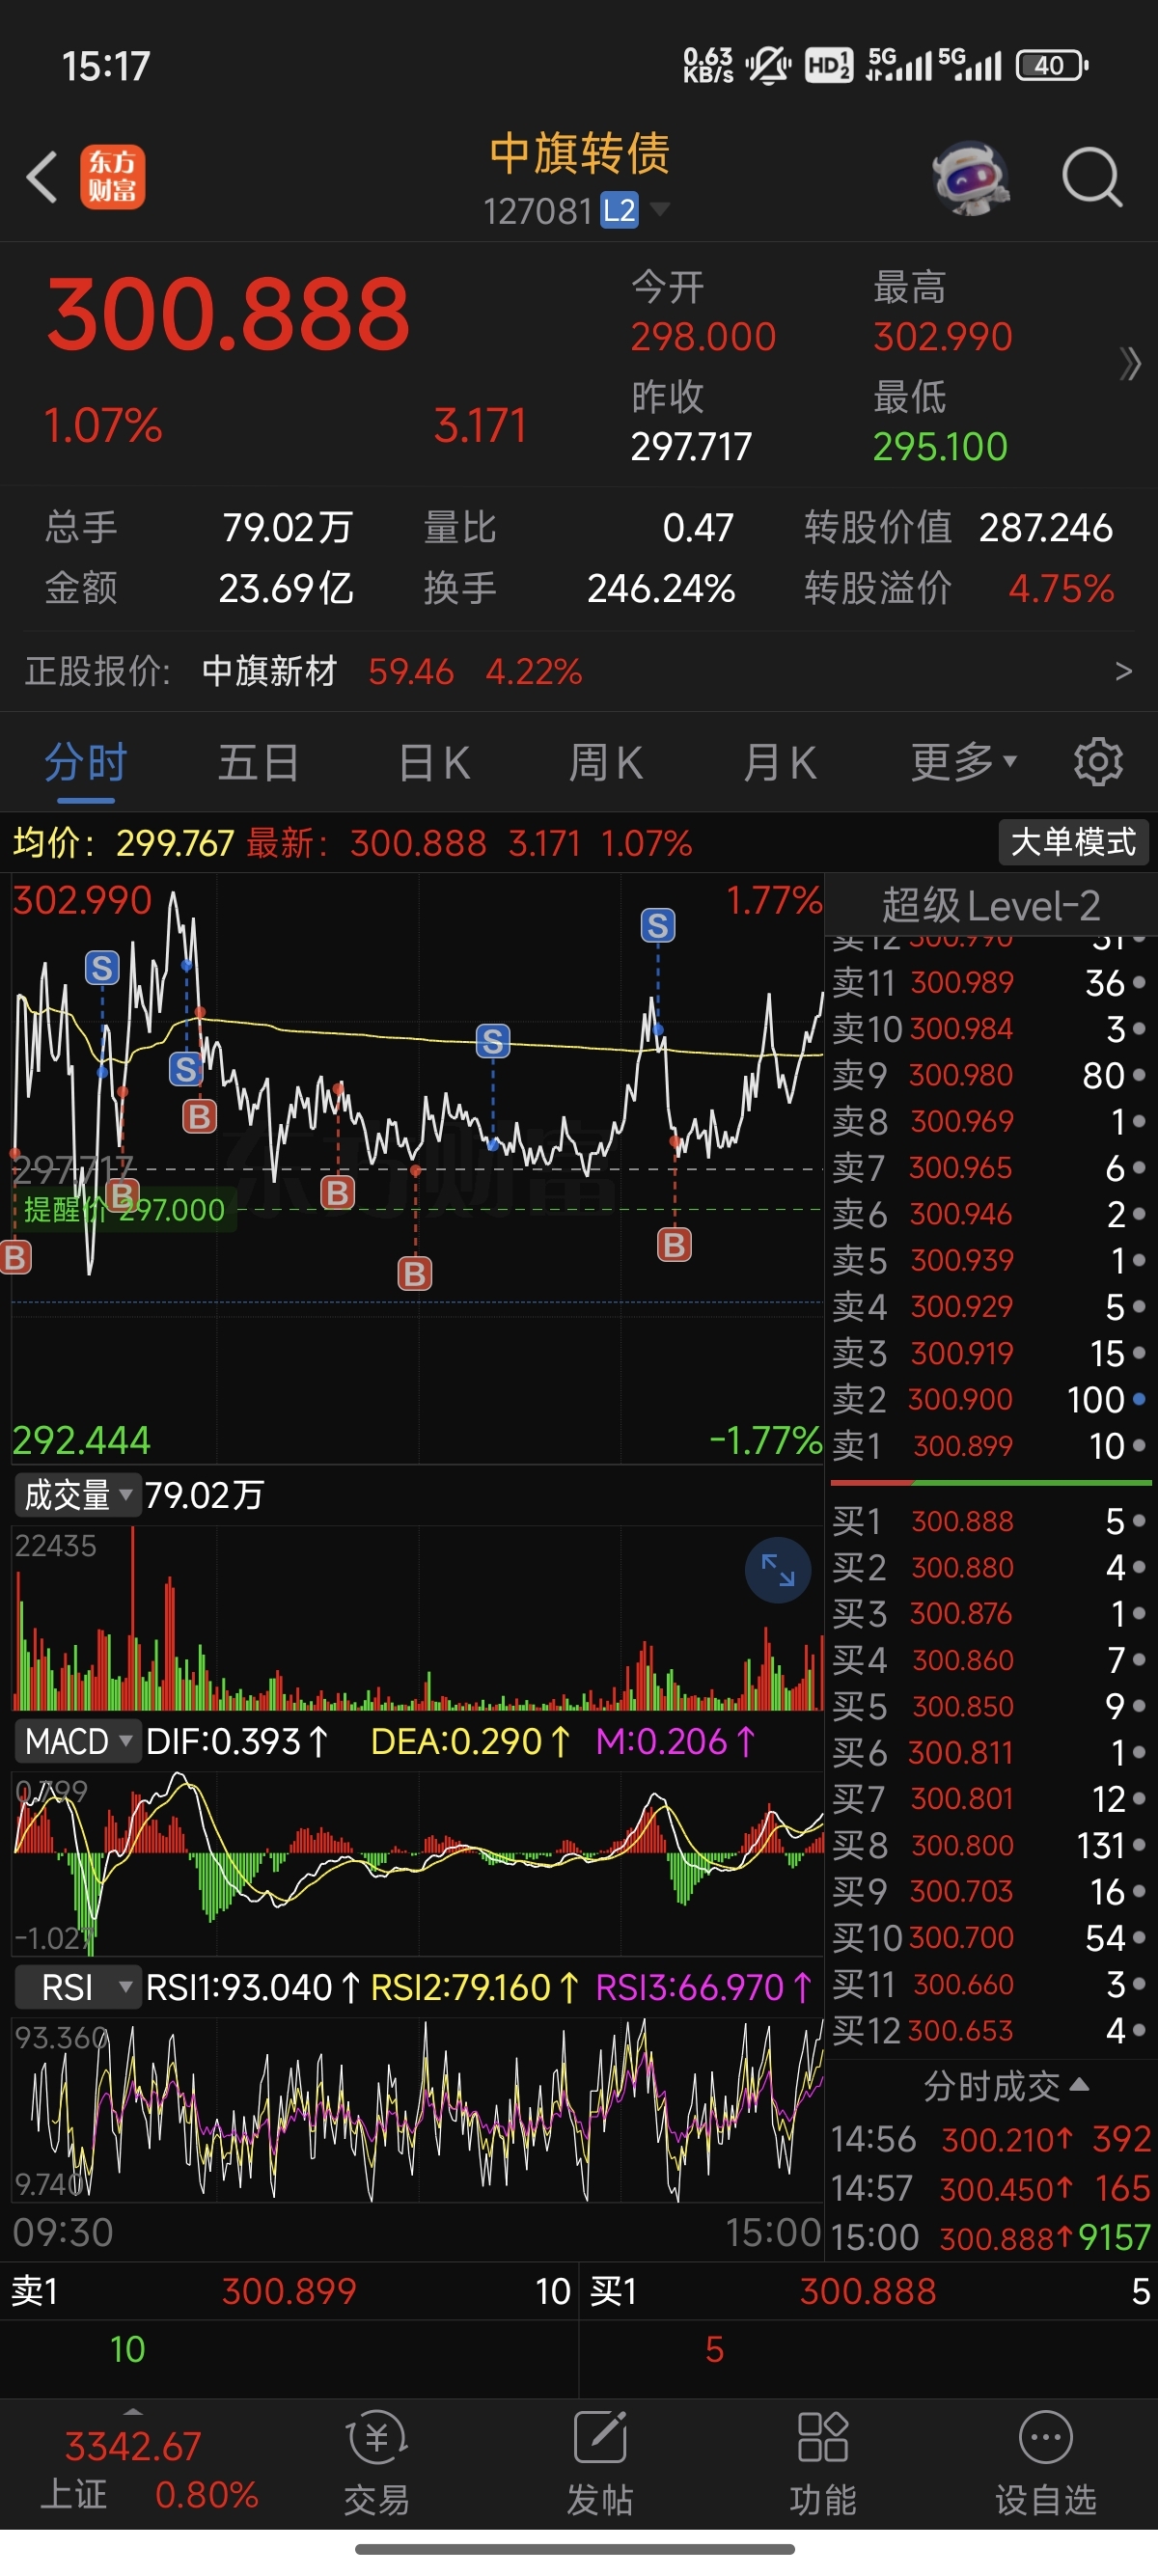Open the MACD indicator dropdown
1158x2576 pixels.
[77, 1741]
